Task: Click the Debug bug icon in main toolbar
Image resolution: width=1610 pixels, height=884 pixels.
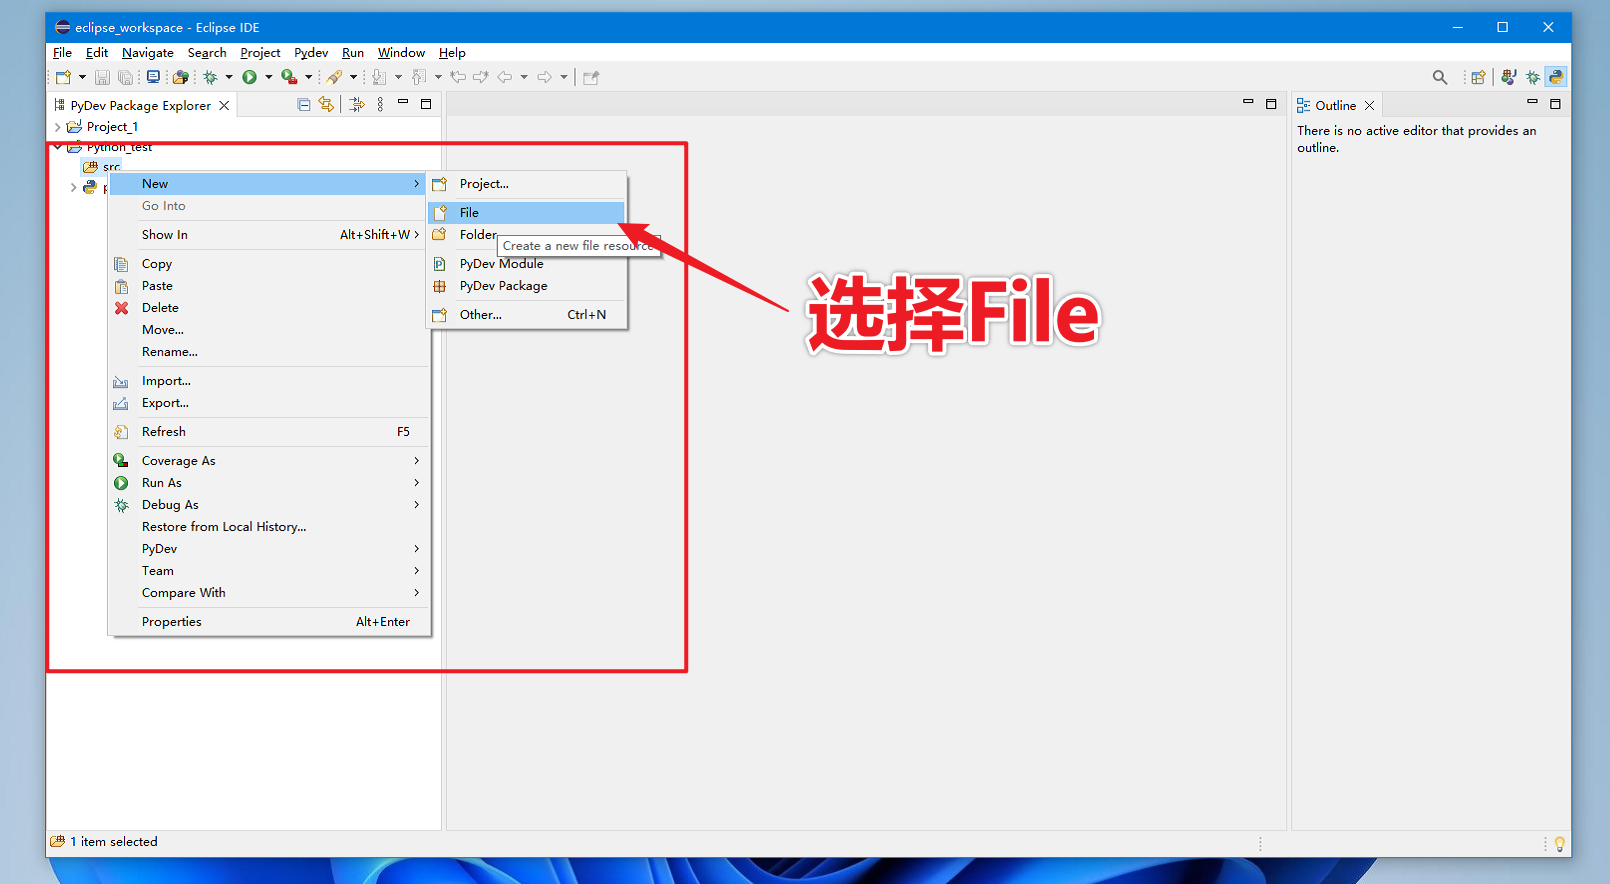Action: click(211, 77)
